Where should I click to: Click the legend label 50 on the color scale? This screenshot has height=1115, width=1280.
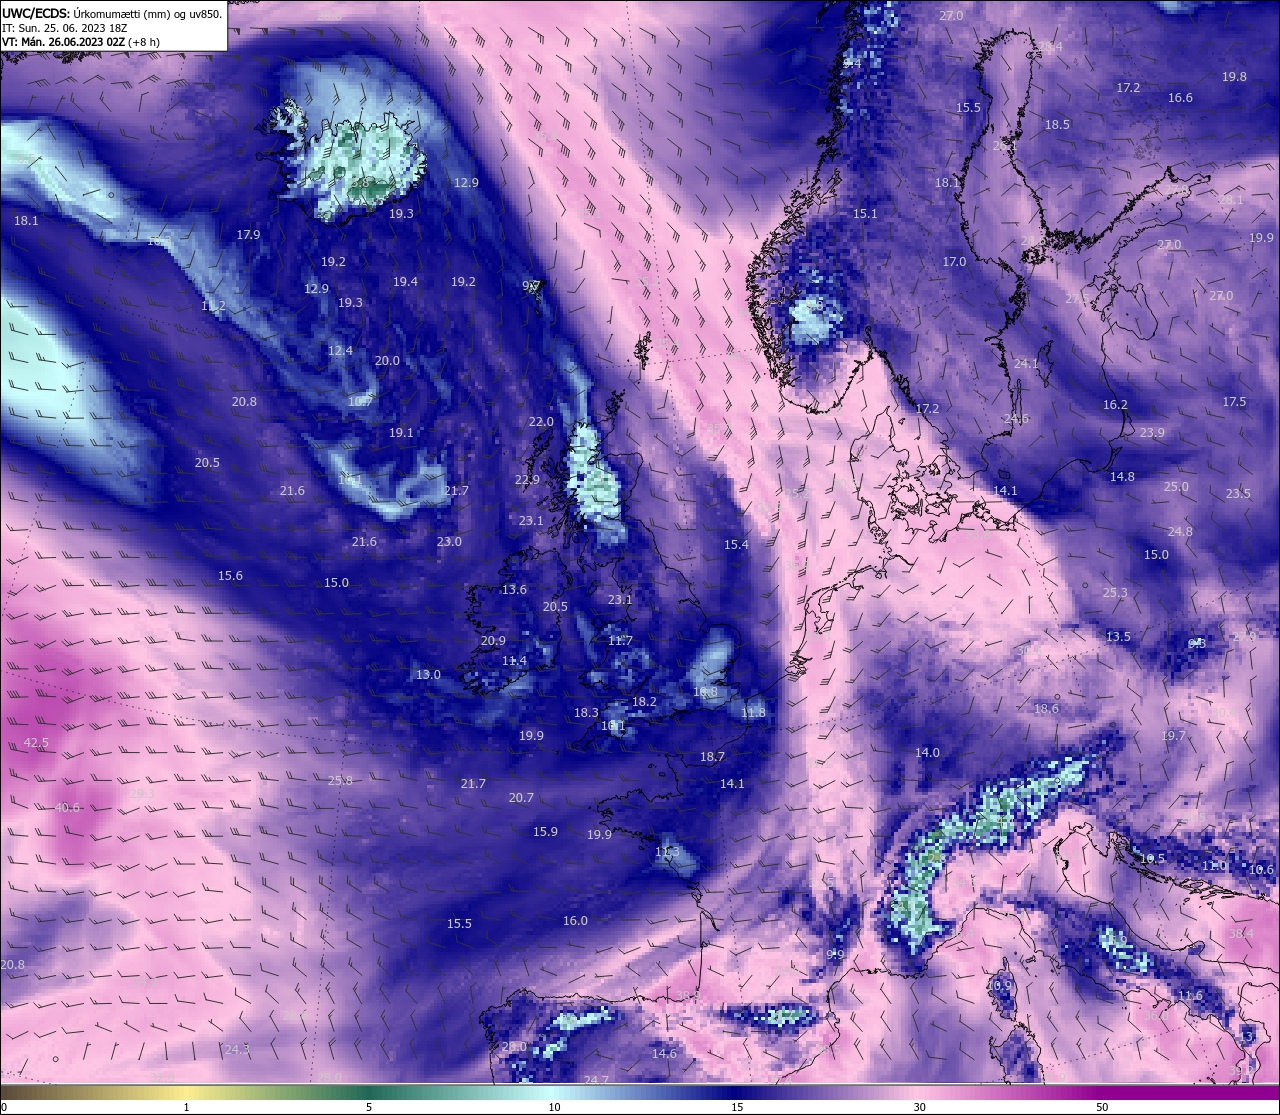[1101, 1107]
